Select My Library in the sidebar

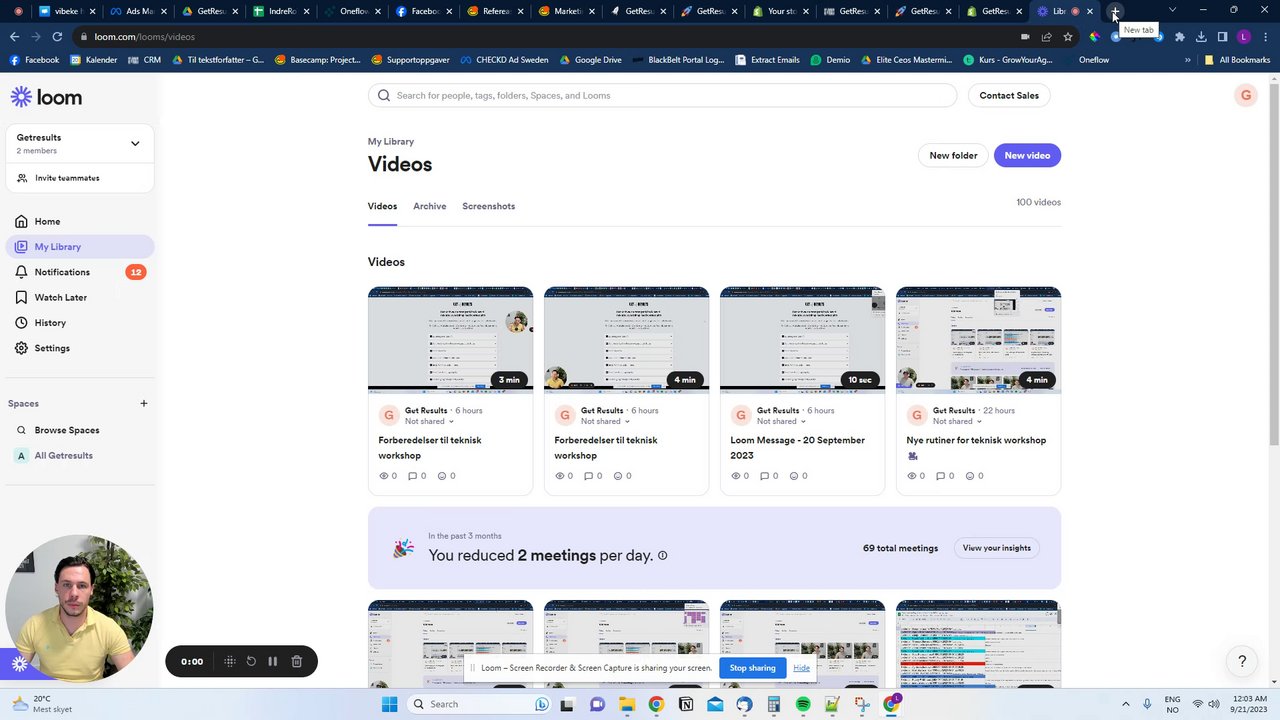[79, 247]
